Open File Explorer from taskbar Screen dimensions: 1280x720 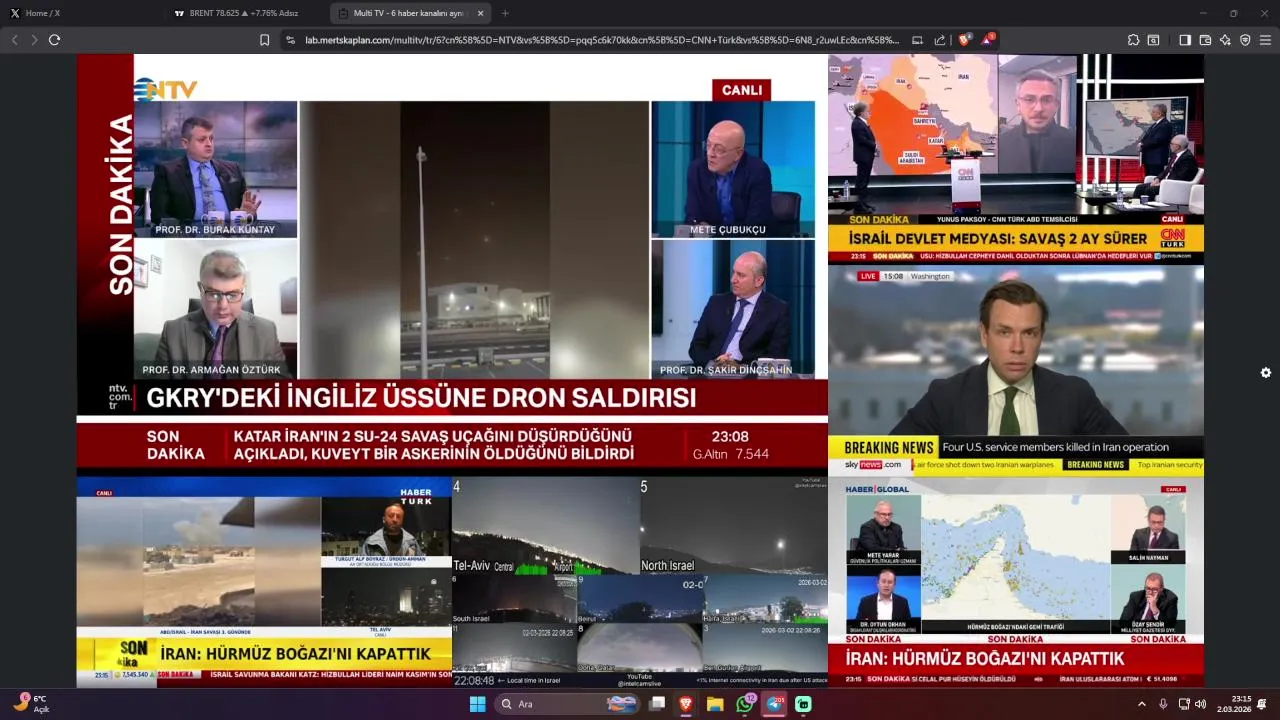[x=715, y=704]
